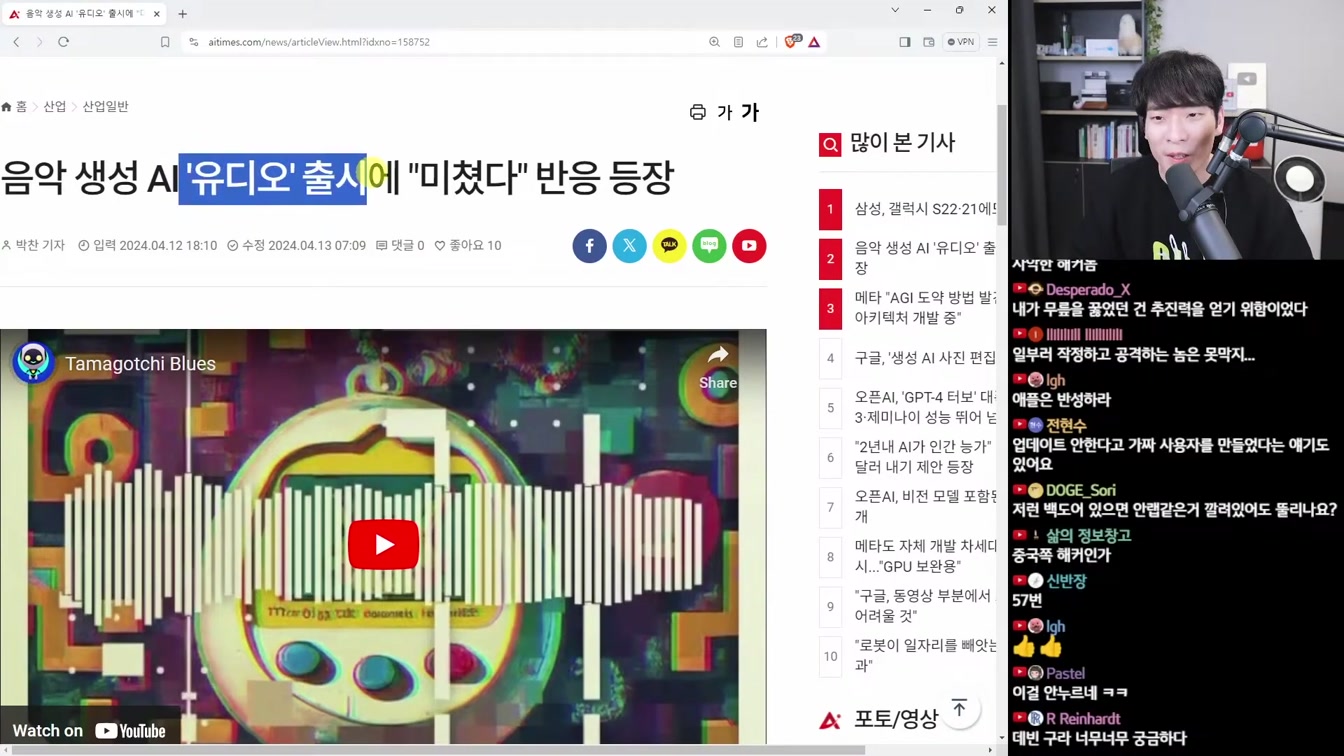Select the 음악 생성 AI '유디오' tab

tap(84, 14)
